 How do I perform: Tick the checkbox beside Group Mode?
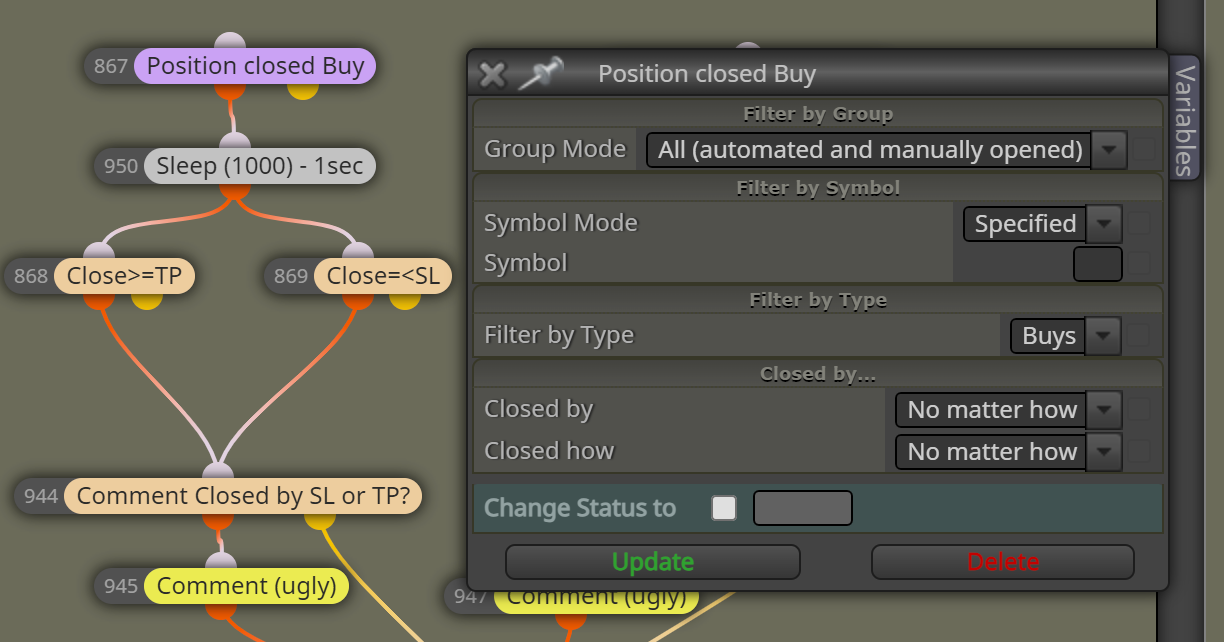(x=1143, y=151)
